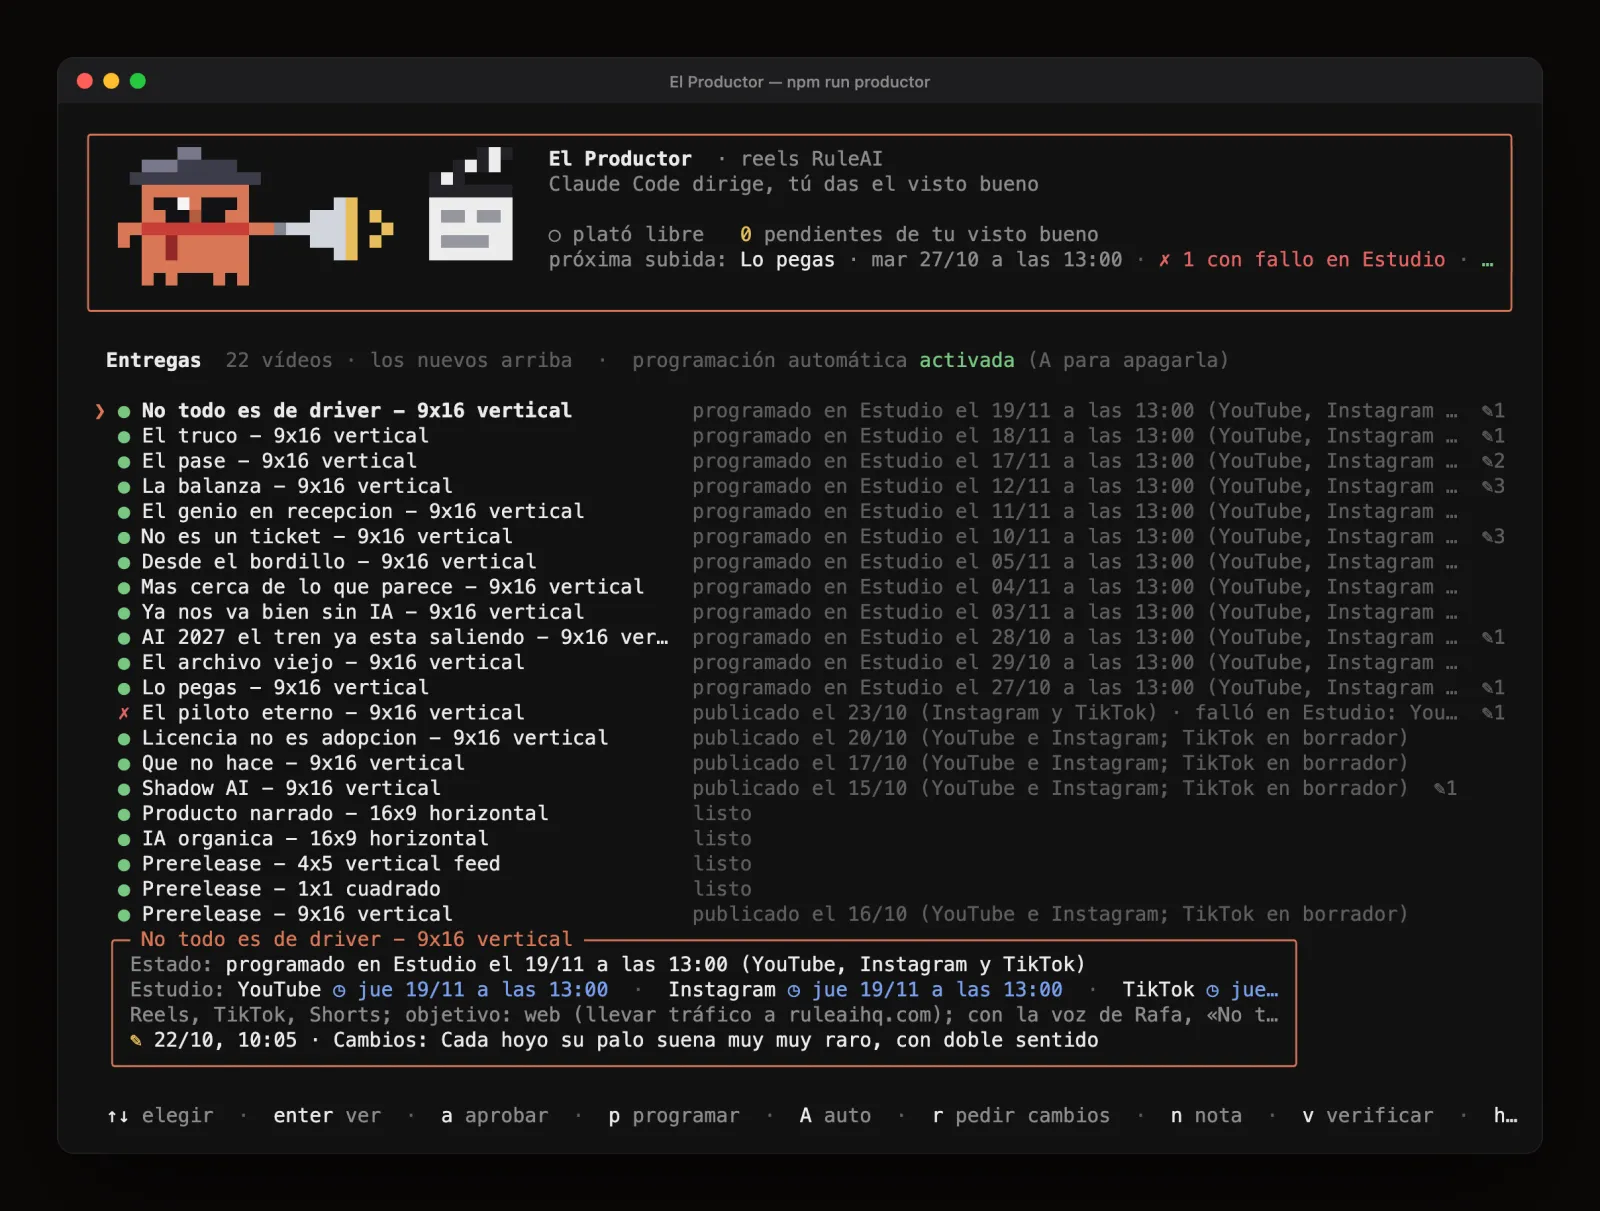1600x1211 pixels.
Task: Click the 'v verificar' footer shortcut
Action: point(1367,1115)
